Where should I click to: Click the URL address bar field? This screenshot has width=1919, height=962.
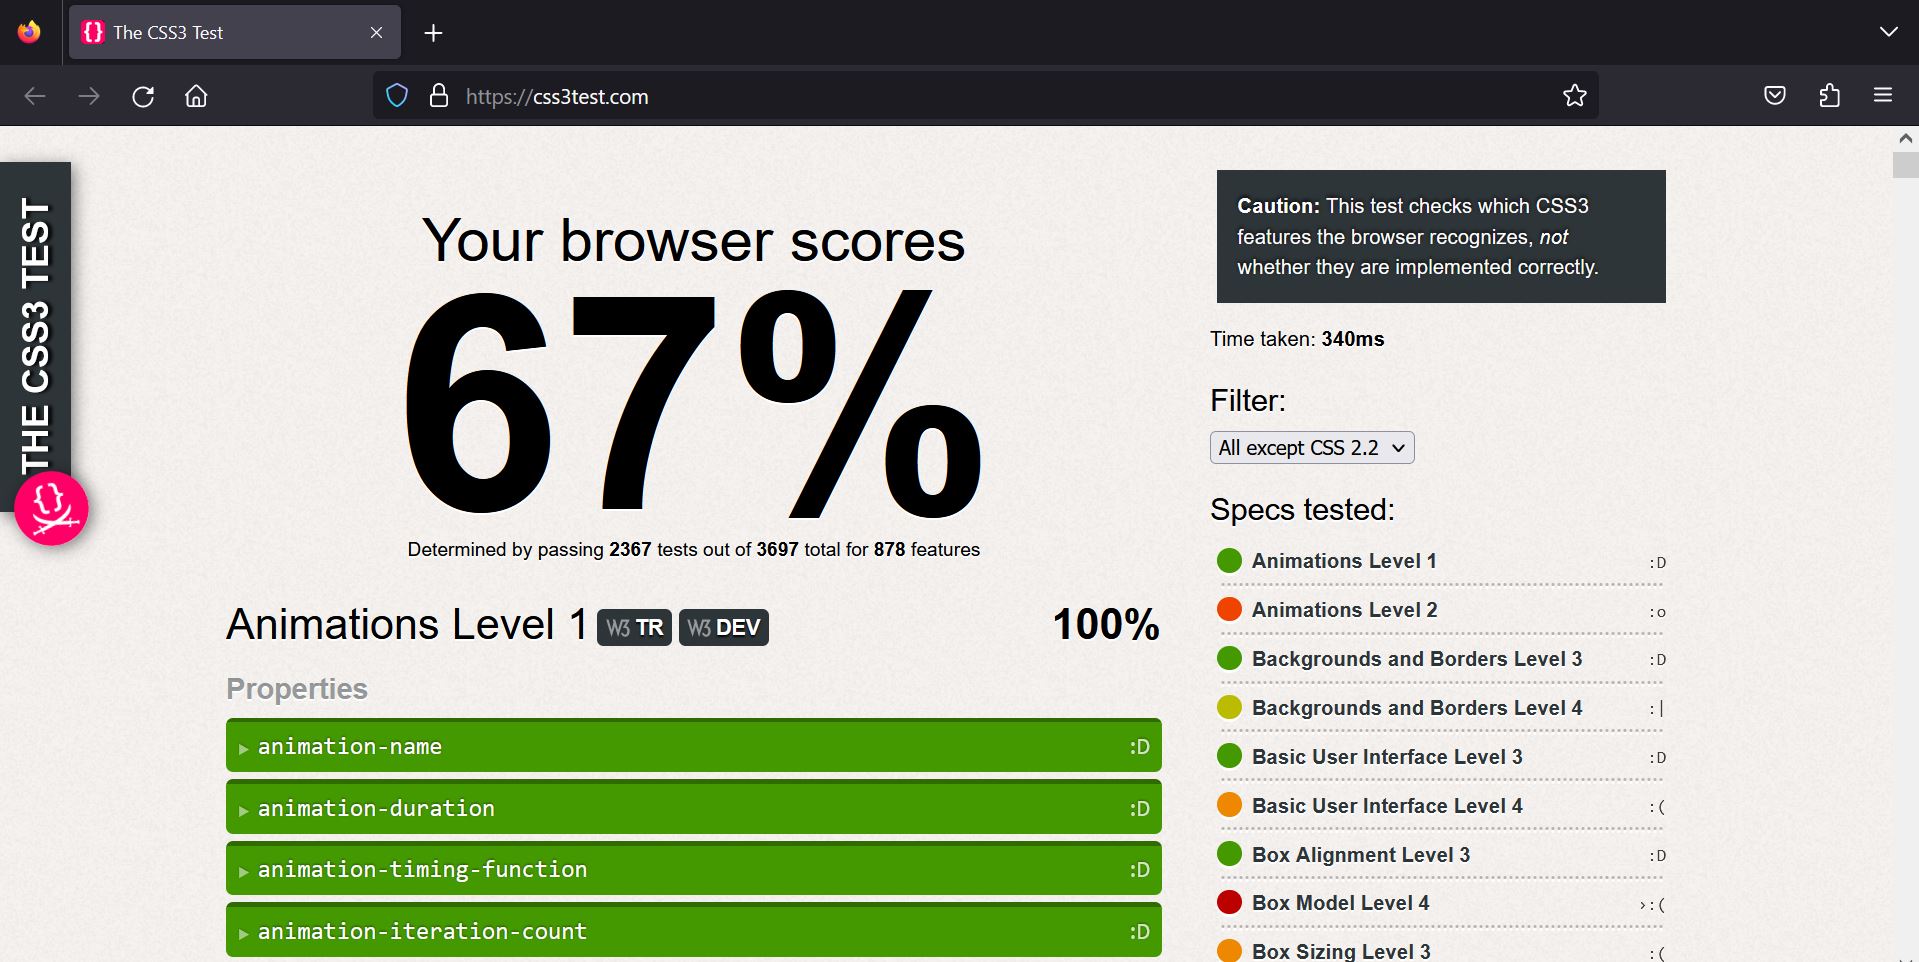point(1000,96)
